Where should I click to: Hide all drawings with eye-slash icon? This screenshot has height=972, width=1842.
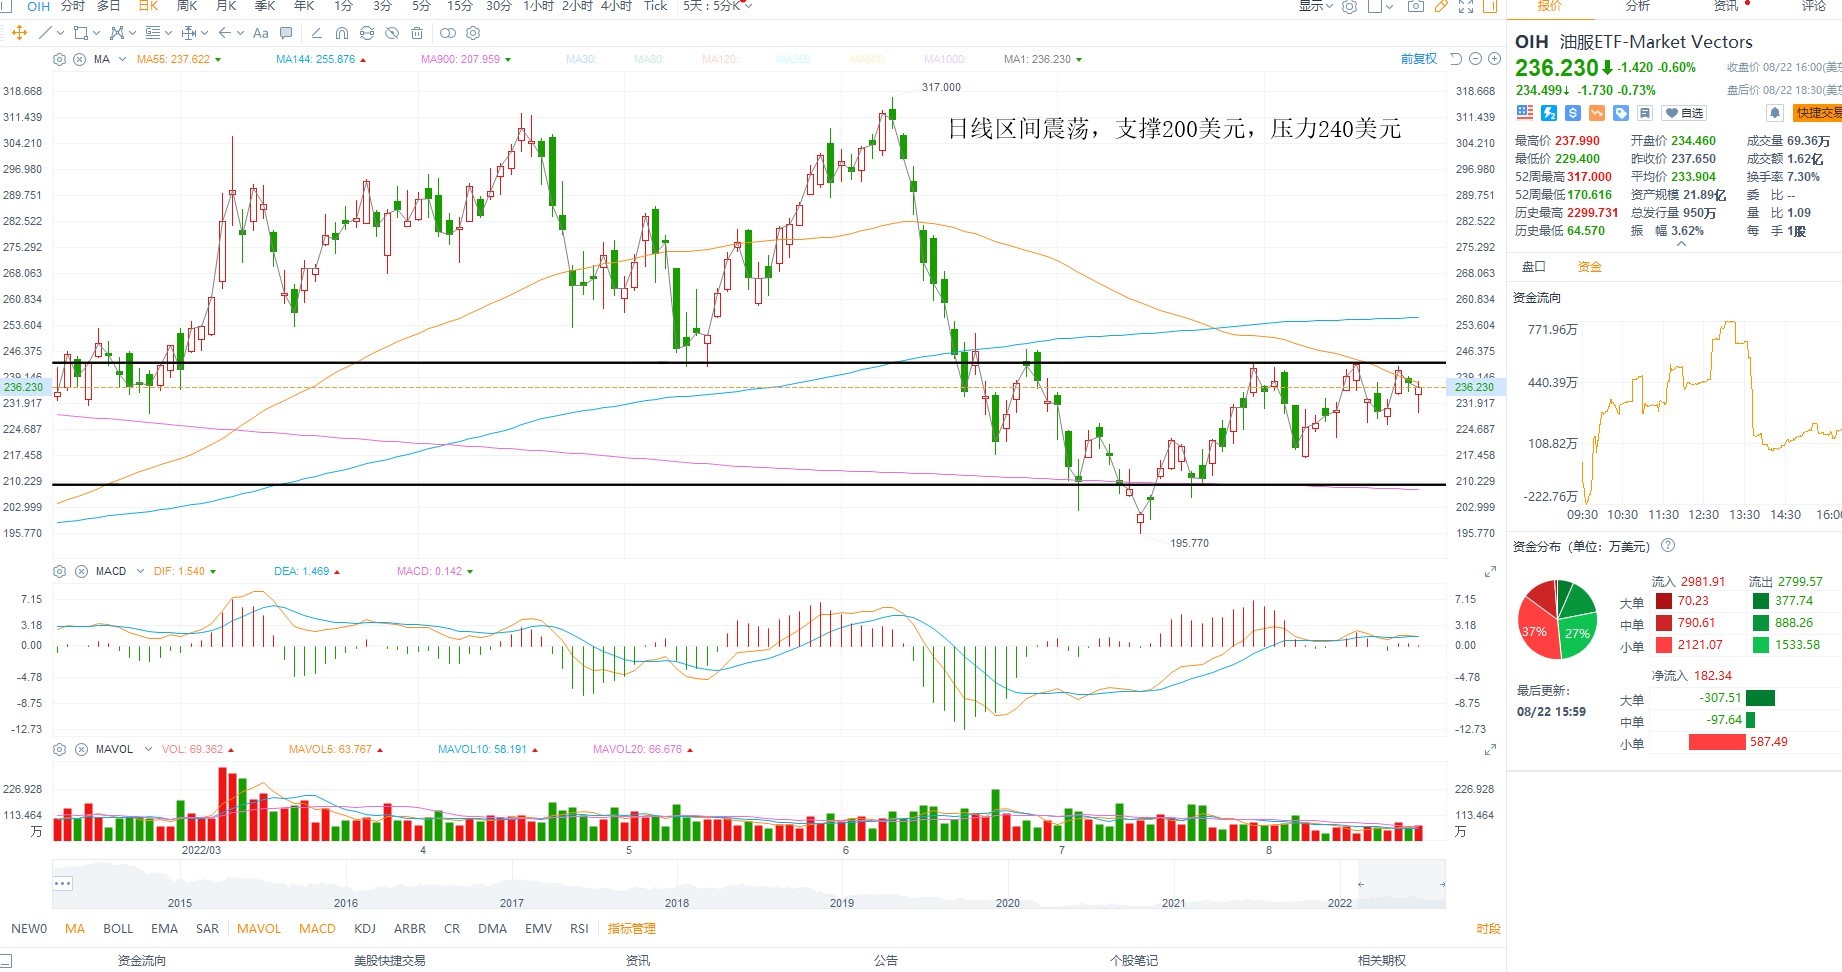coord(392,33)
